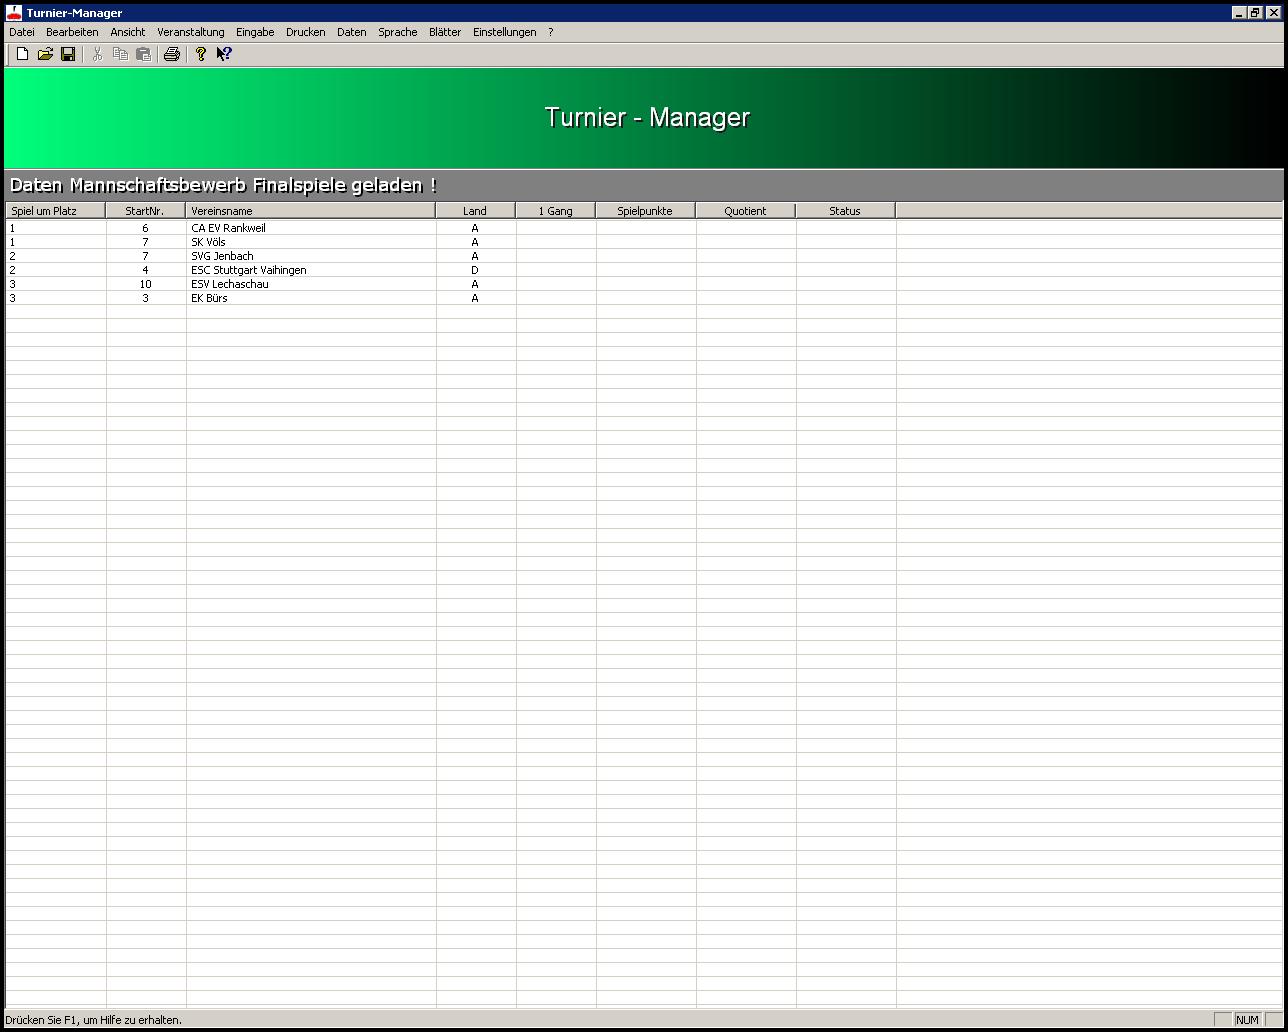
Task: Open the Bearbeiten menu
Action: point(72,32)
